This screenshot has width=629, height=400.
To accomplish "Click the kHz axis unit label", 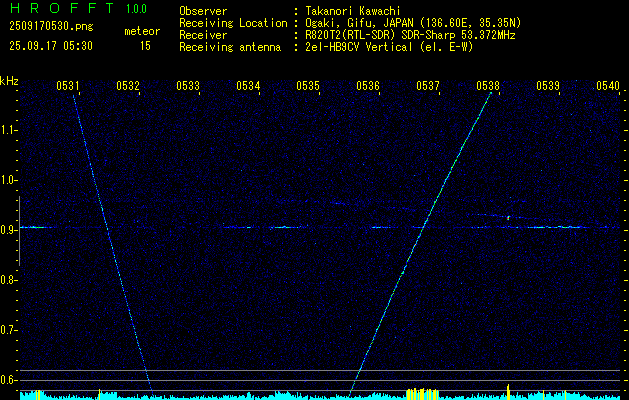I will point(9,81).
